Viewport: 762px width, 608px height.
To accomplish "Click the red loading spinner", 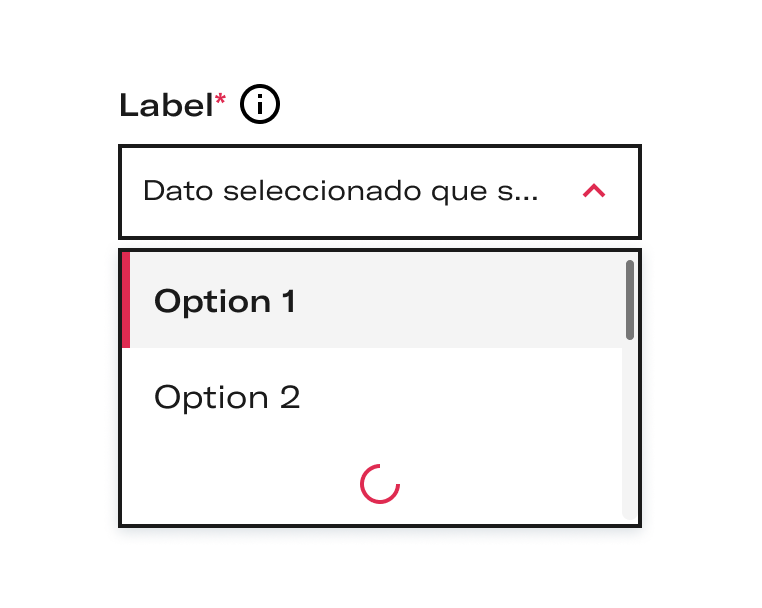I will (x=380, y=484).
